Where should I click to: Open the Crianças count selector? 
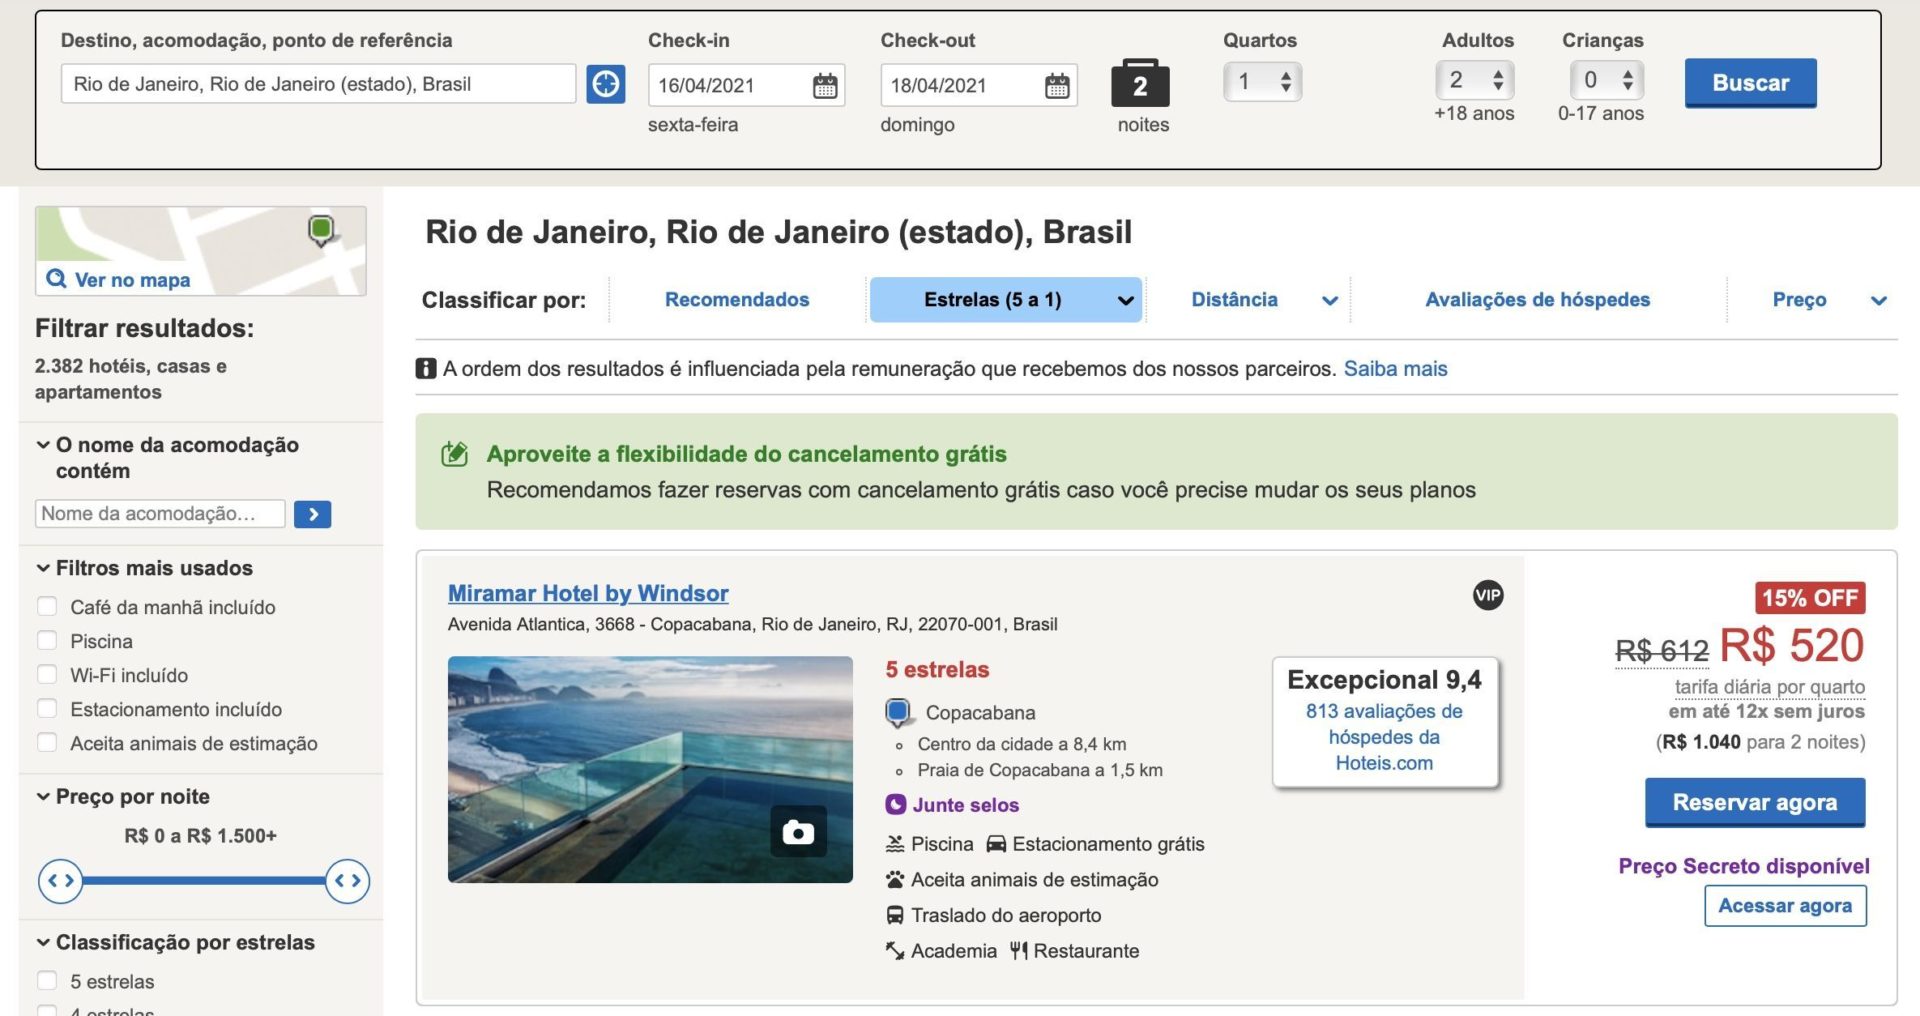1607,80
